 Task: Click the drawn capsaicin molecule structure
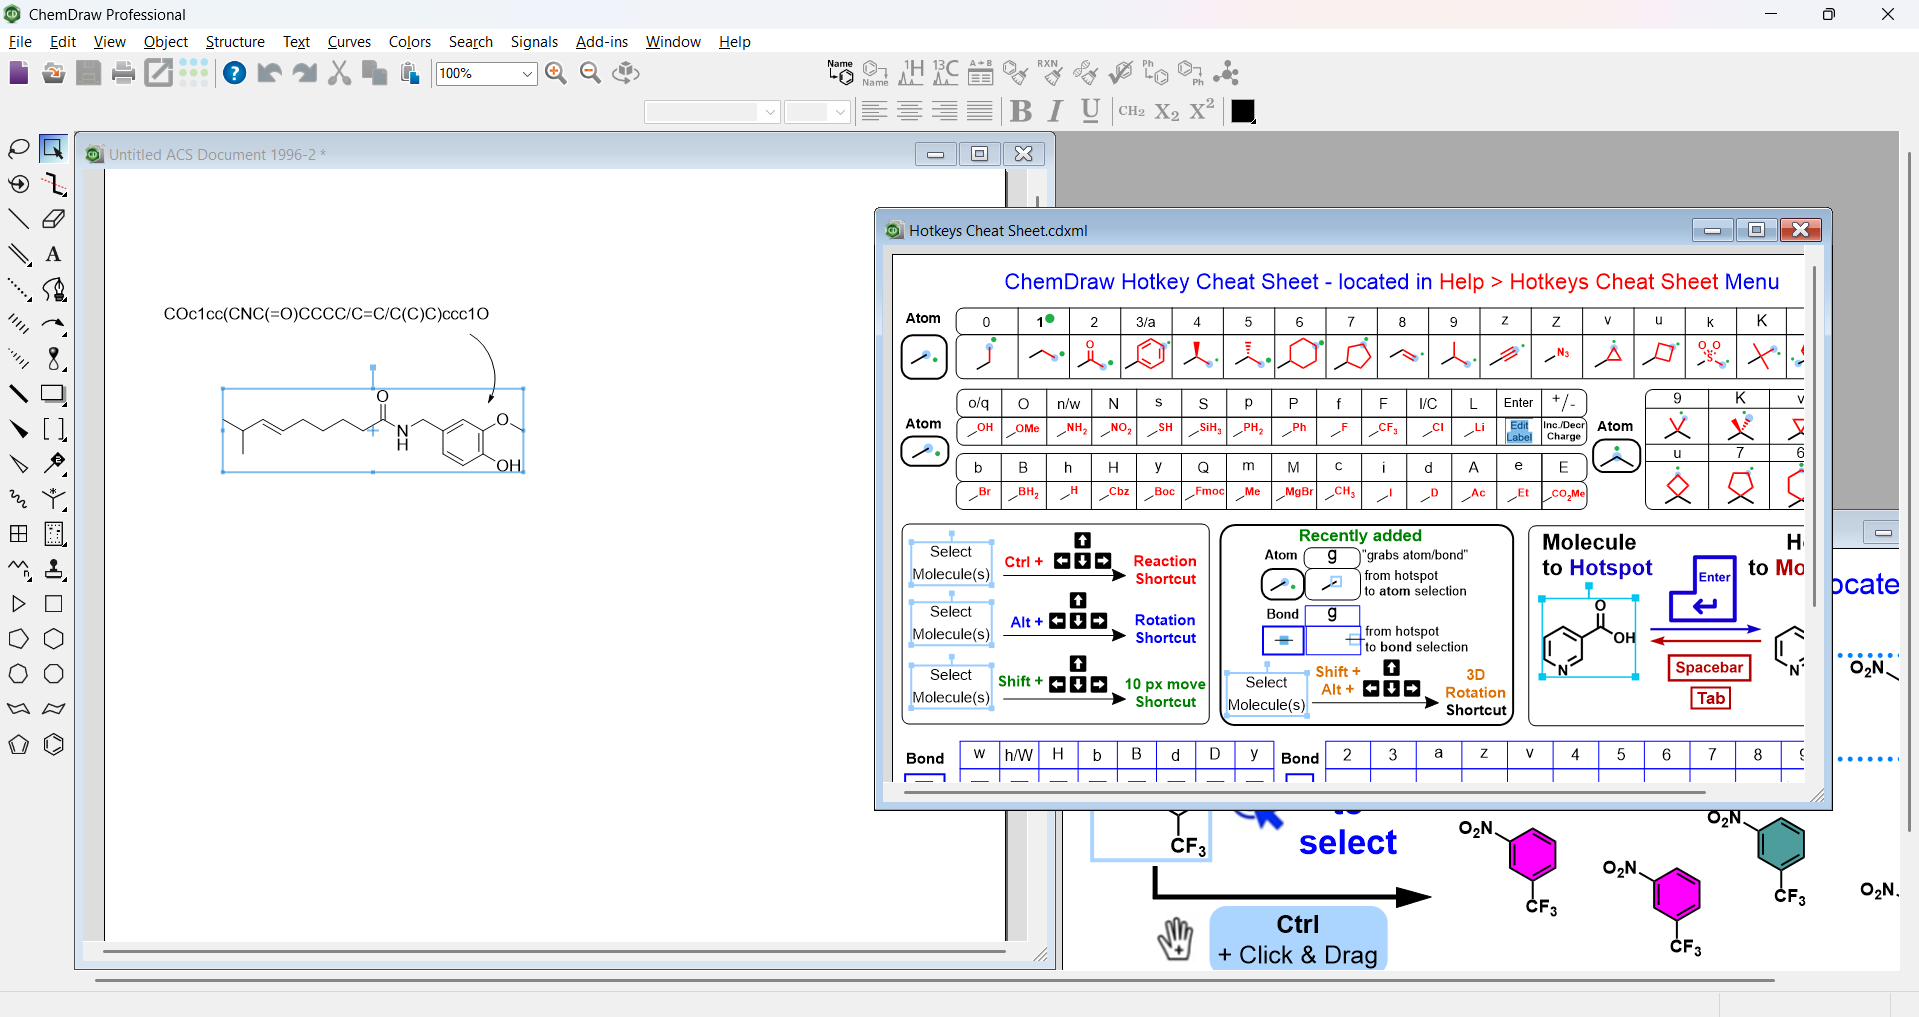tap(373, 430)
